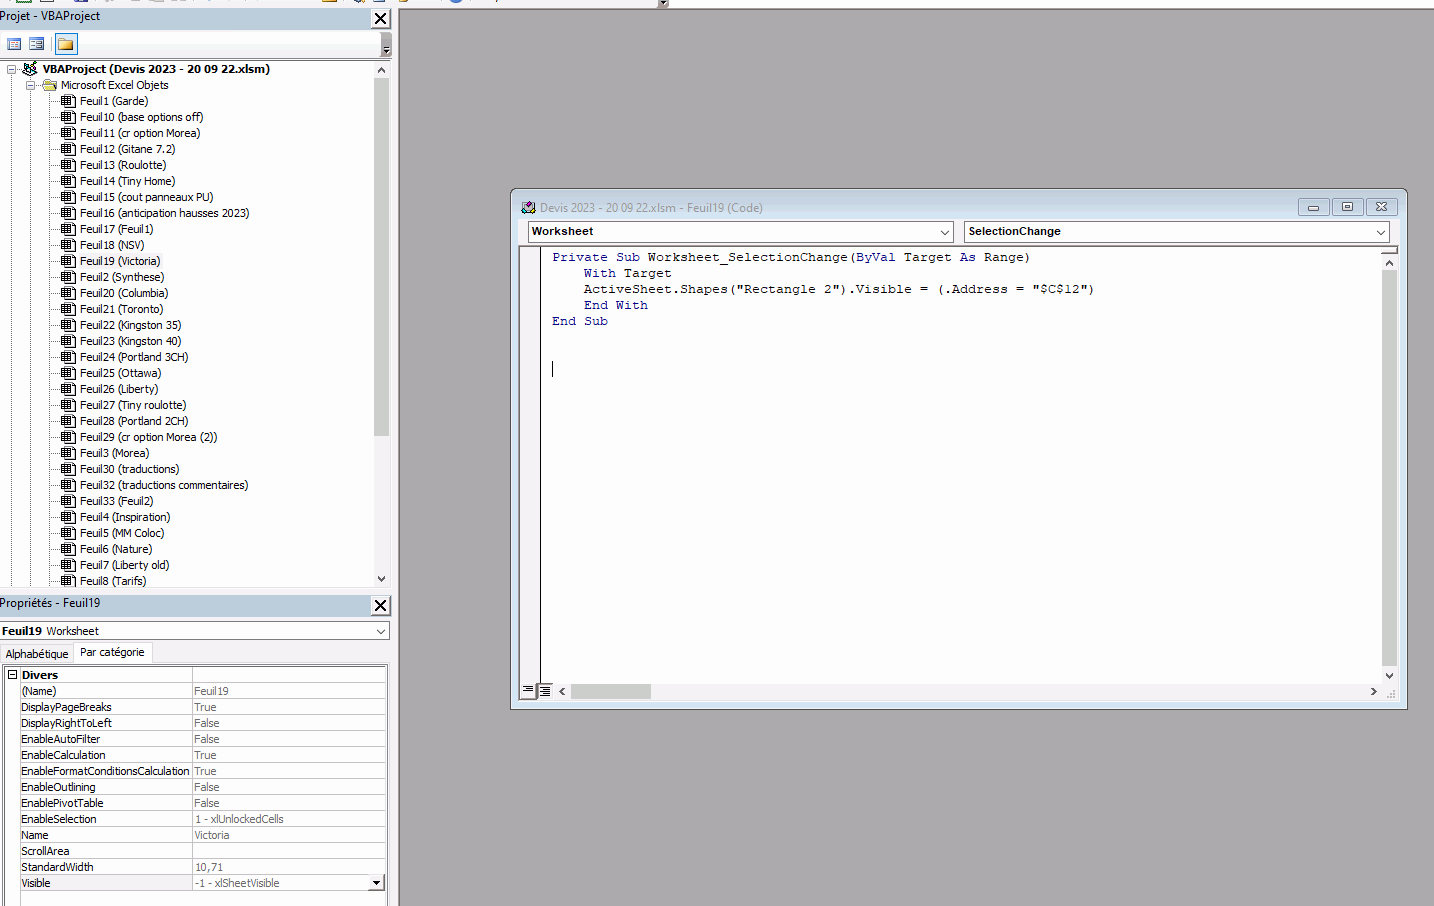Open the Visible property value dropdown
This screenshot has width=1434, height=906.
coord(376,883)
